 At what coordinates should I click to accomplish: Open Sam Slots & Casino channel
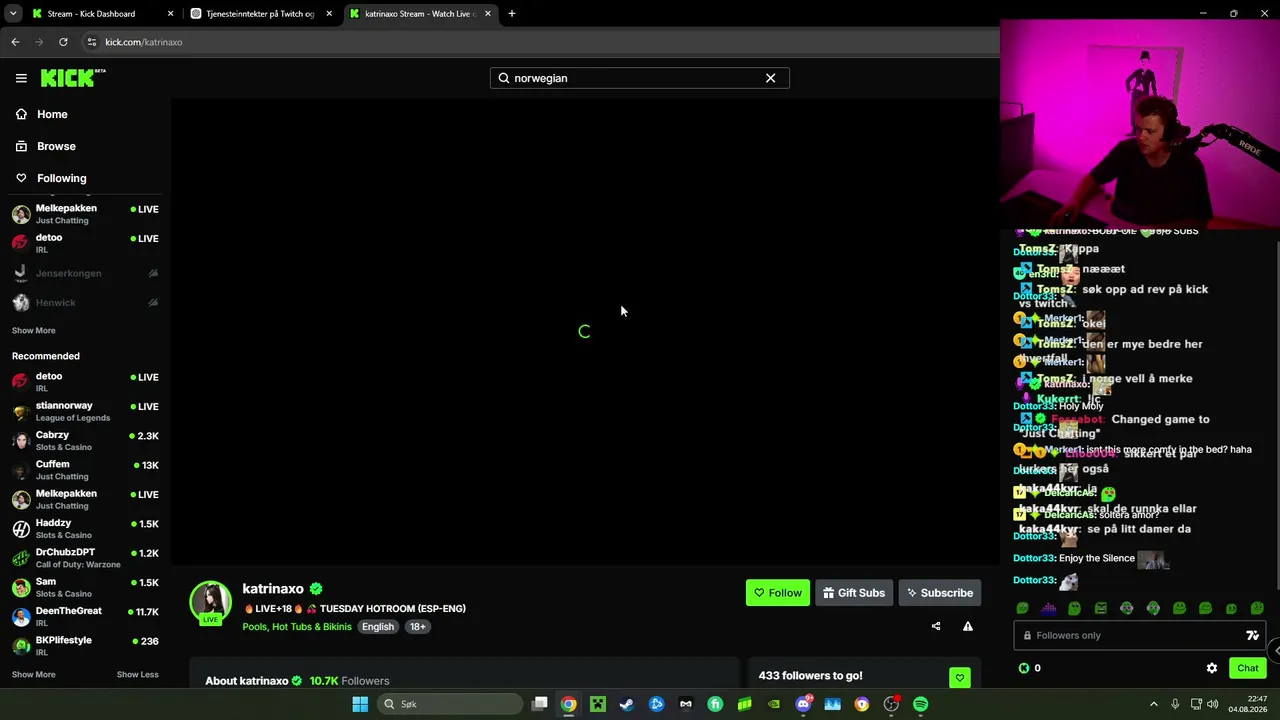(85, 587)
